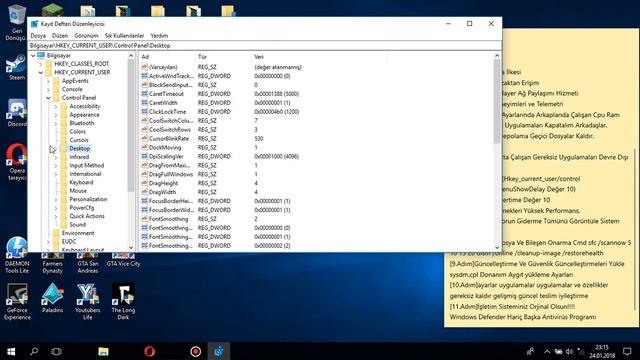Click the key tree vertical scrollbar
The width and height of the screenshot is (640, 360).
pos(131,125)
